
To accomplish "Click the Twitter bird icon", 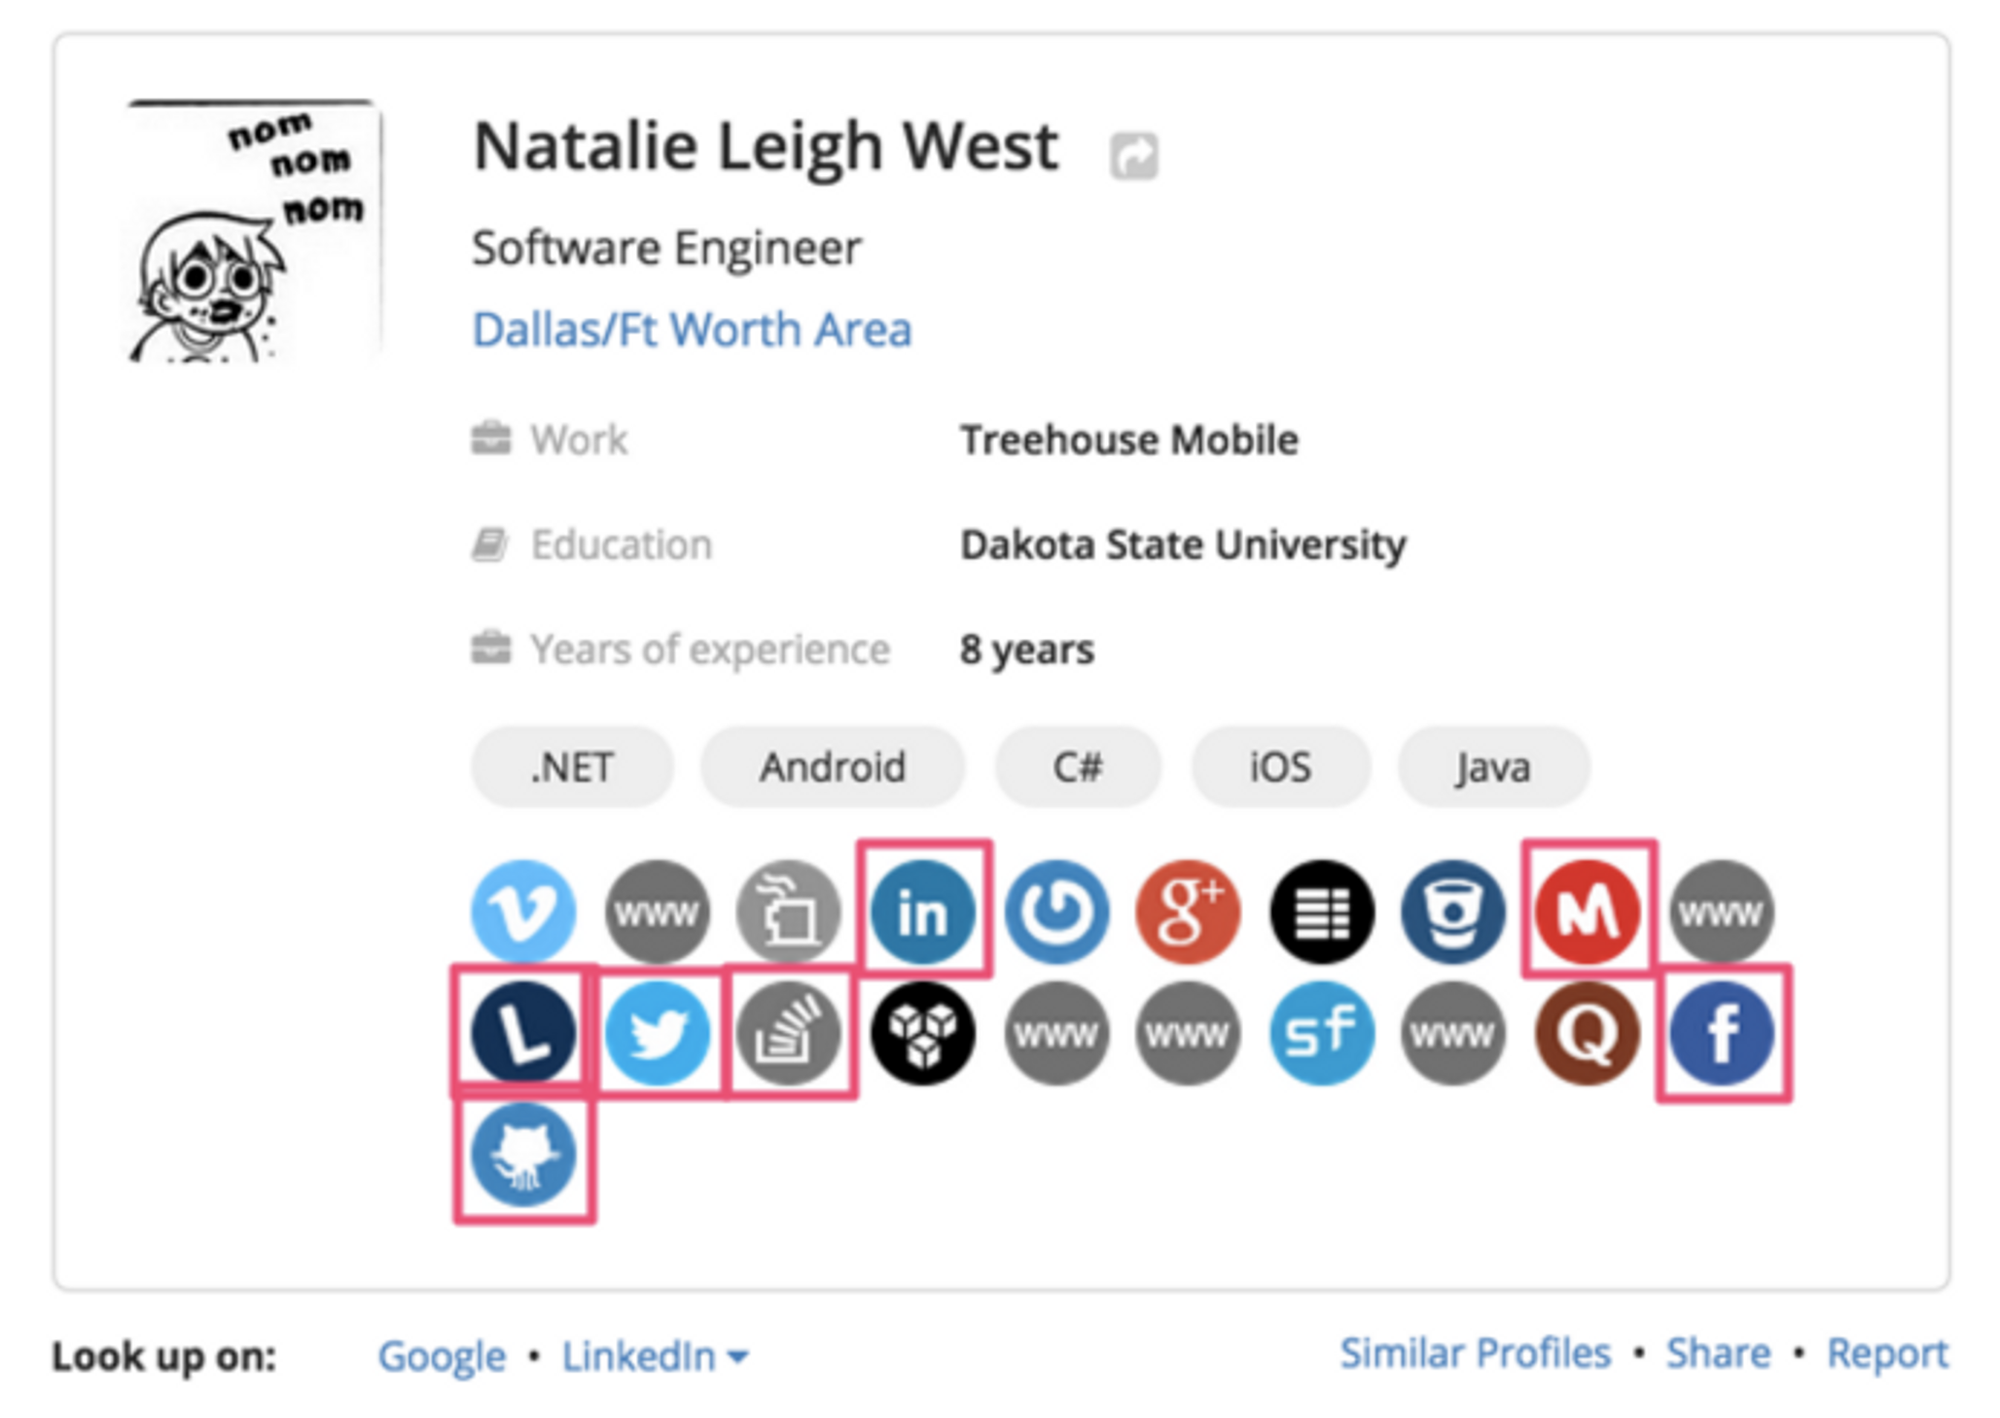I will (x=657, y=1033).
